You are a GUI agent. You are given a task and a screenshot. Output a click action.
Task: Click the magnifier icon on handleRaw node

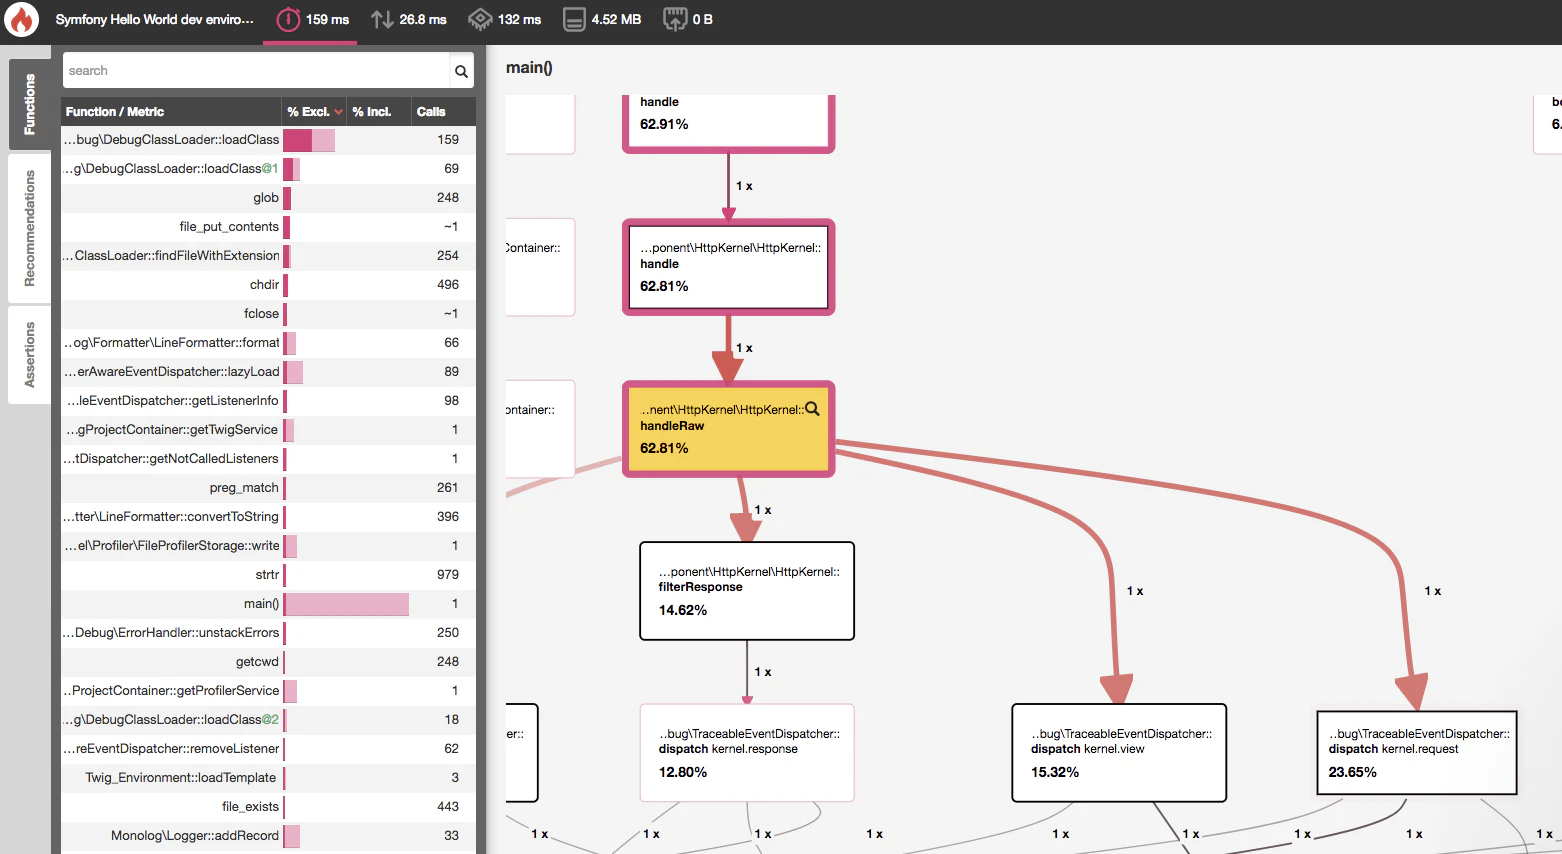pos(813,408)
